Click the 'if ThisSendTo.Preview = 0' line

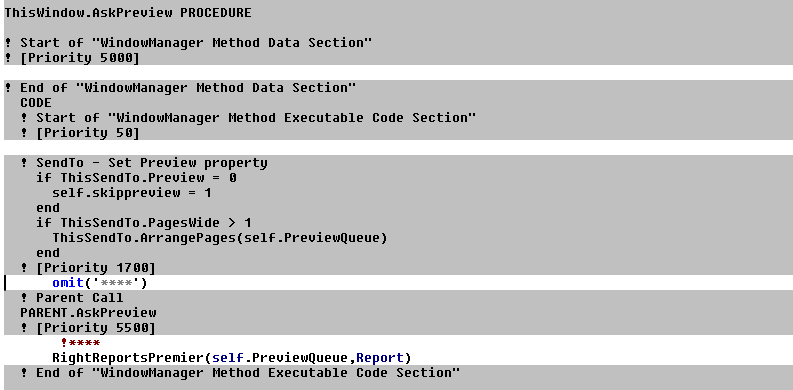click(137, 178)
